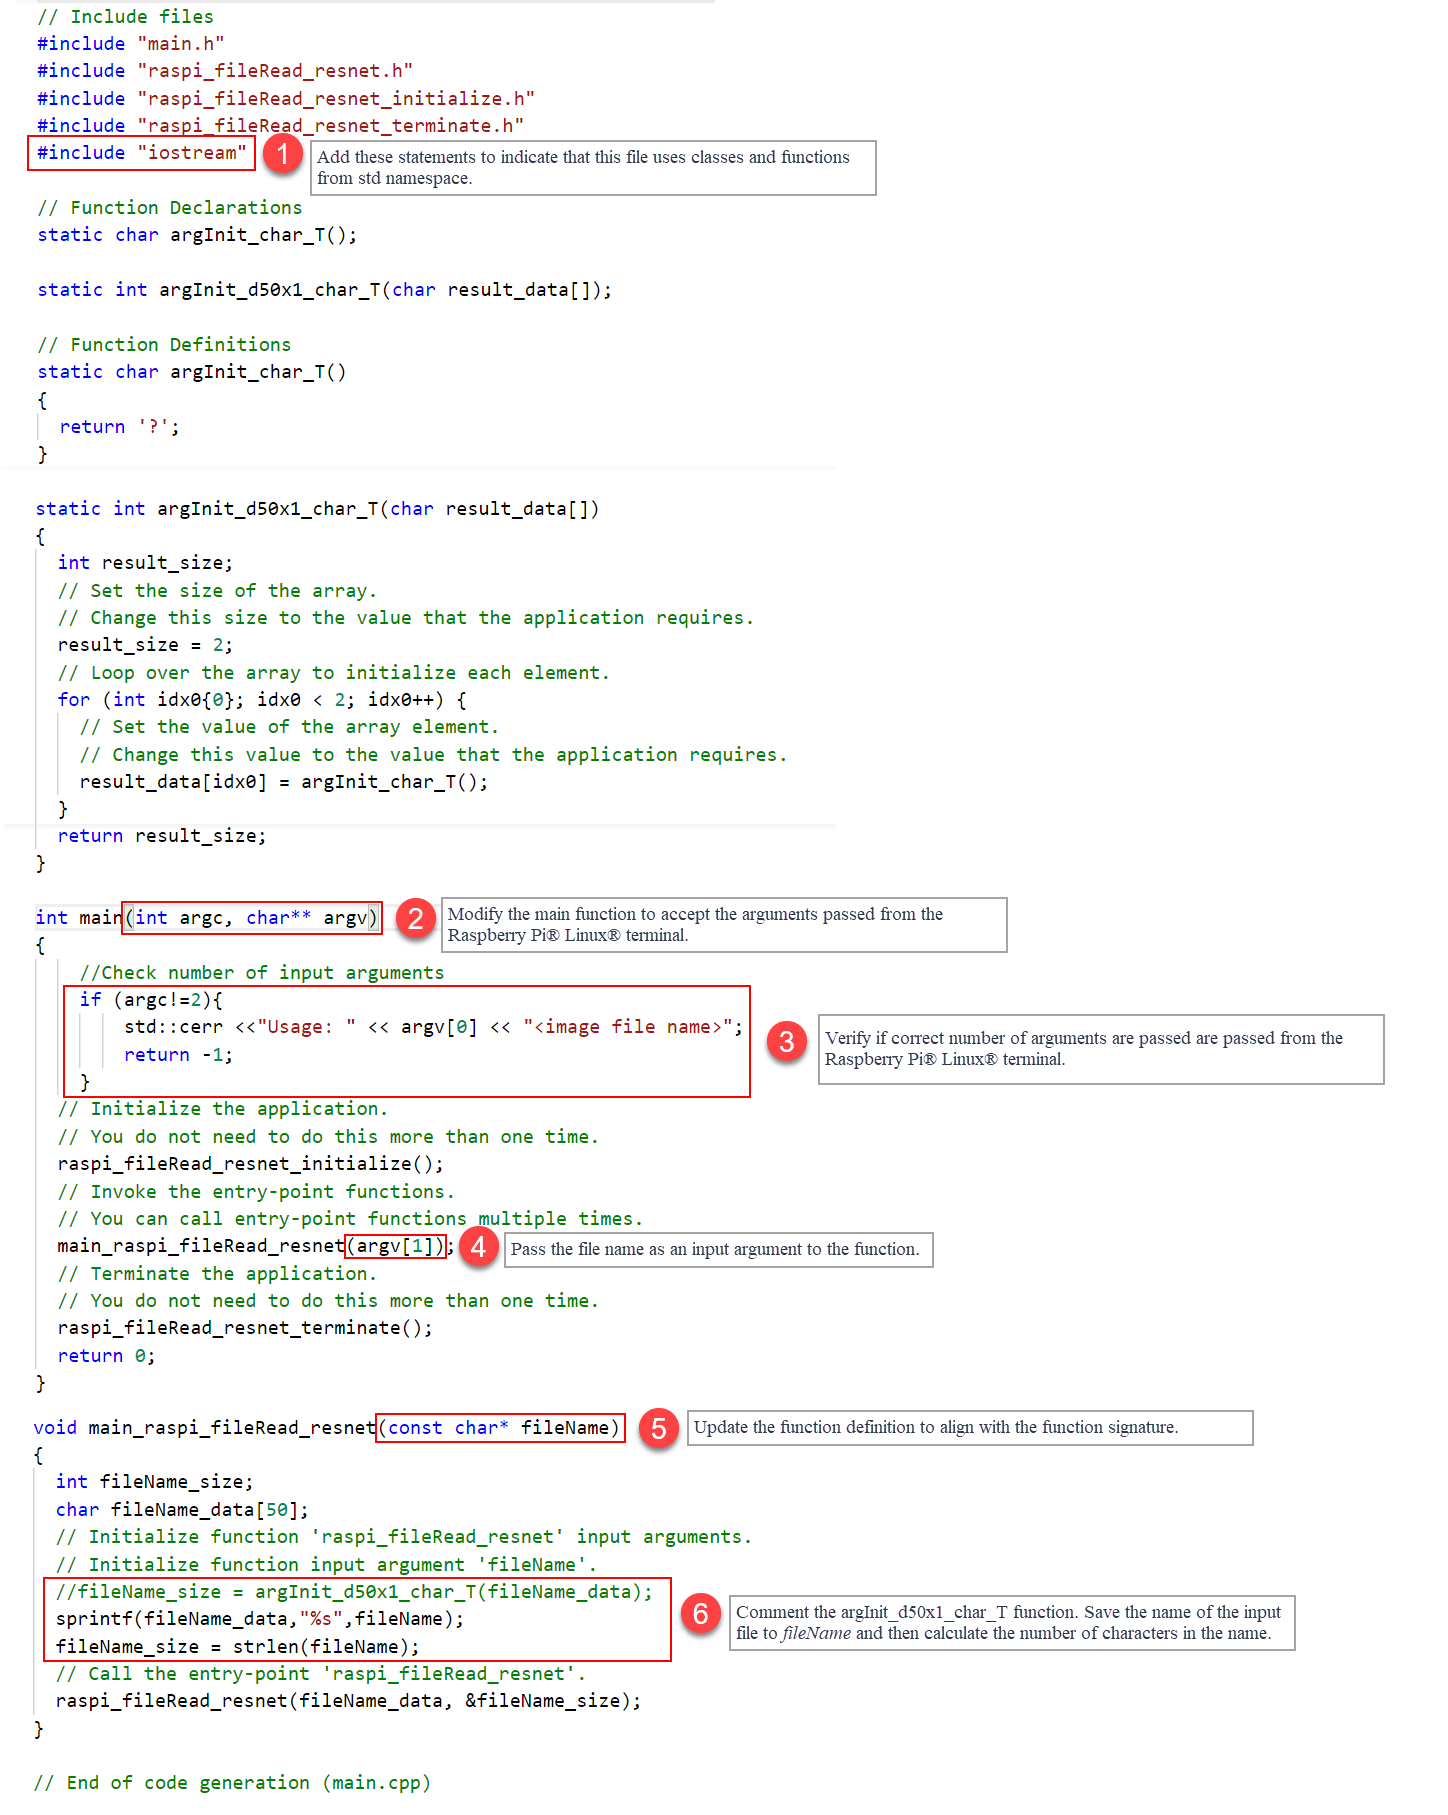Click the annotation about std namespace statements

tap(593, 168)
